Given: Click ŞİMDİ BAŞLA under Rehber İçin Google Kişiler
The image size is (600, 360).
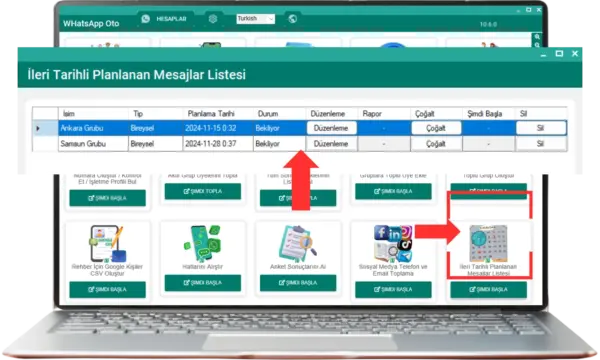Looking at the screenshot, I should (x=108, y=290).
